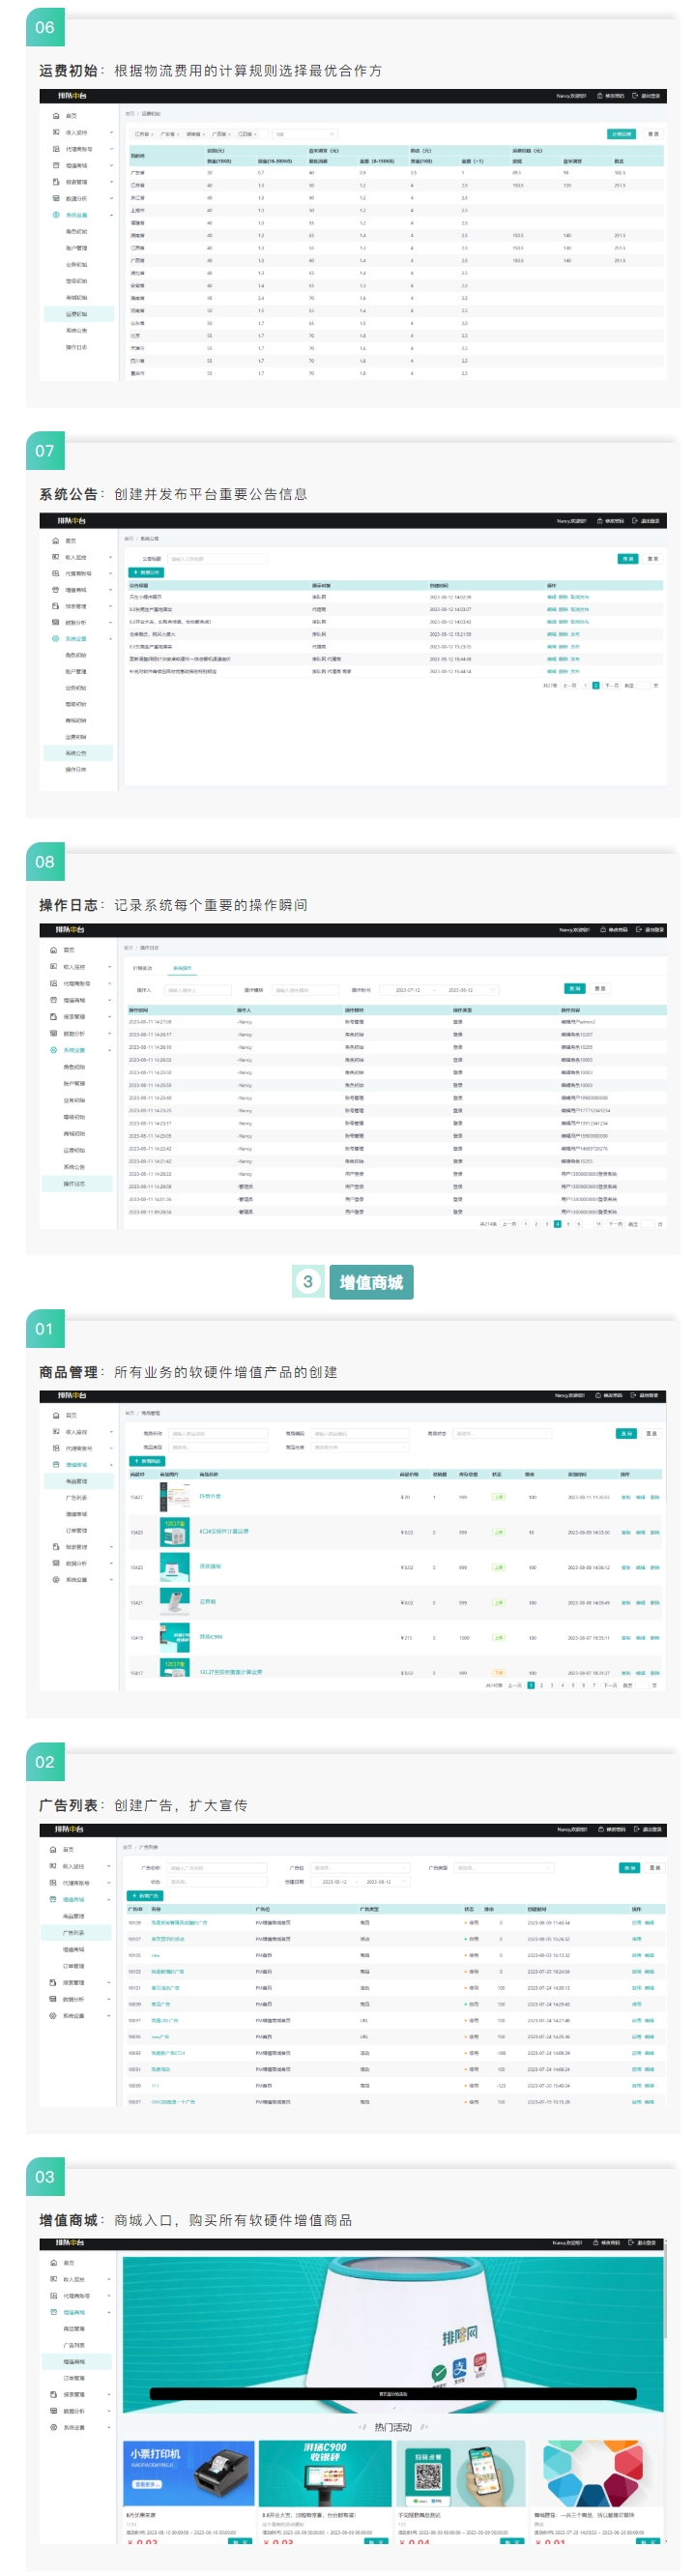The width and height of the screenshot is (695, 2576).
Task: Click 操作时间 start date field in 操作日志 panel
Action: coord(407,990)
